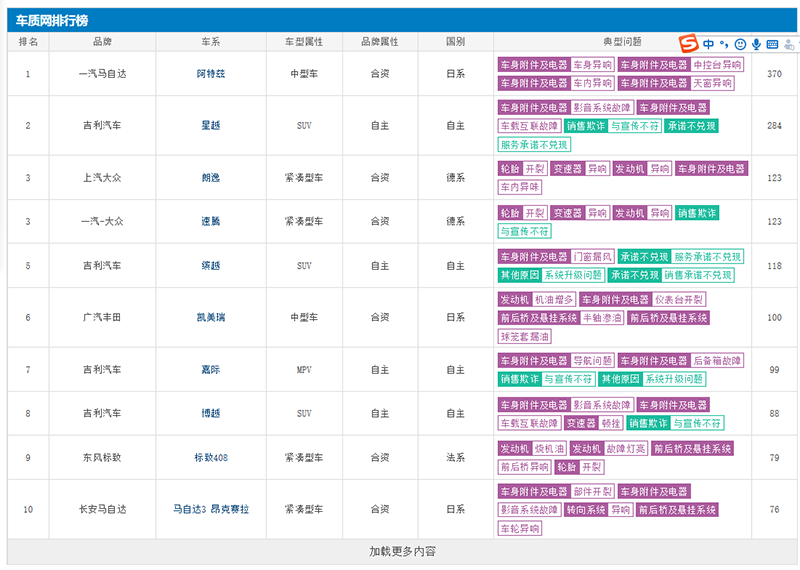Click the 品牌 column header
800x570 pixels.
102,42
